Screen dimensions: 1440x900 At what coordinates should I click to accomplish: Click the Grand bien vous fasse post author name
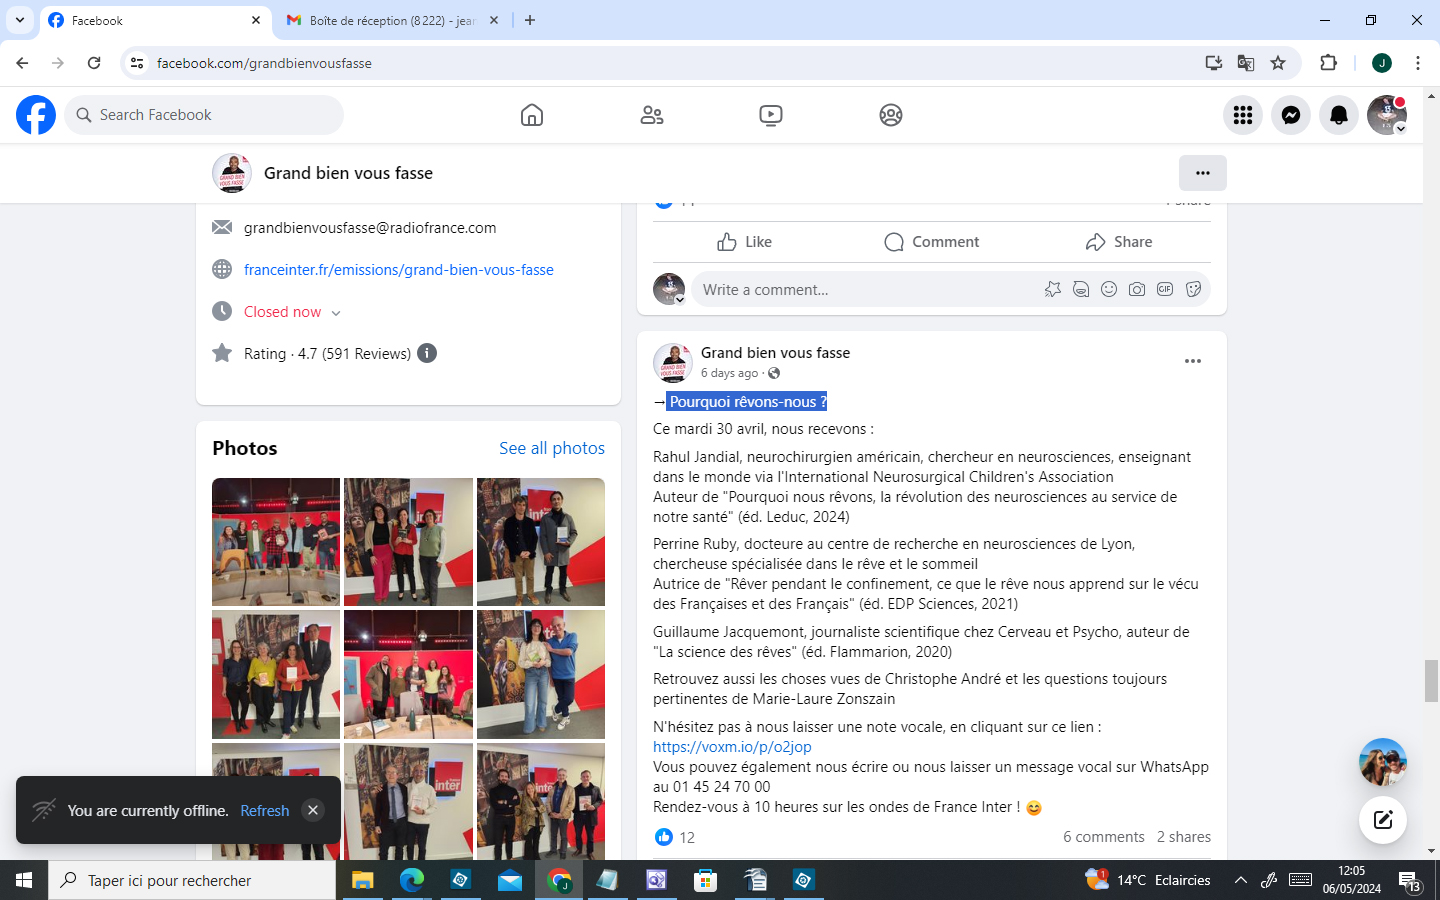(776, 353)
